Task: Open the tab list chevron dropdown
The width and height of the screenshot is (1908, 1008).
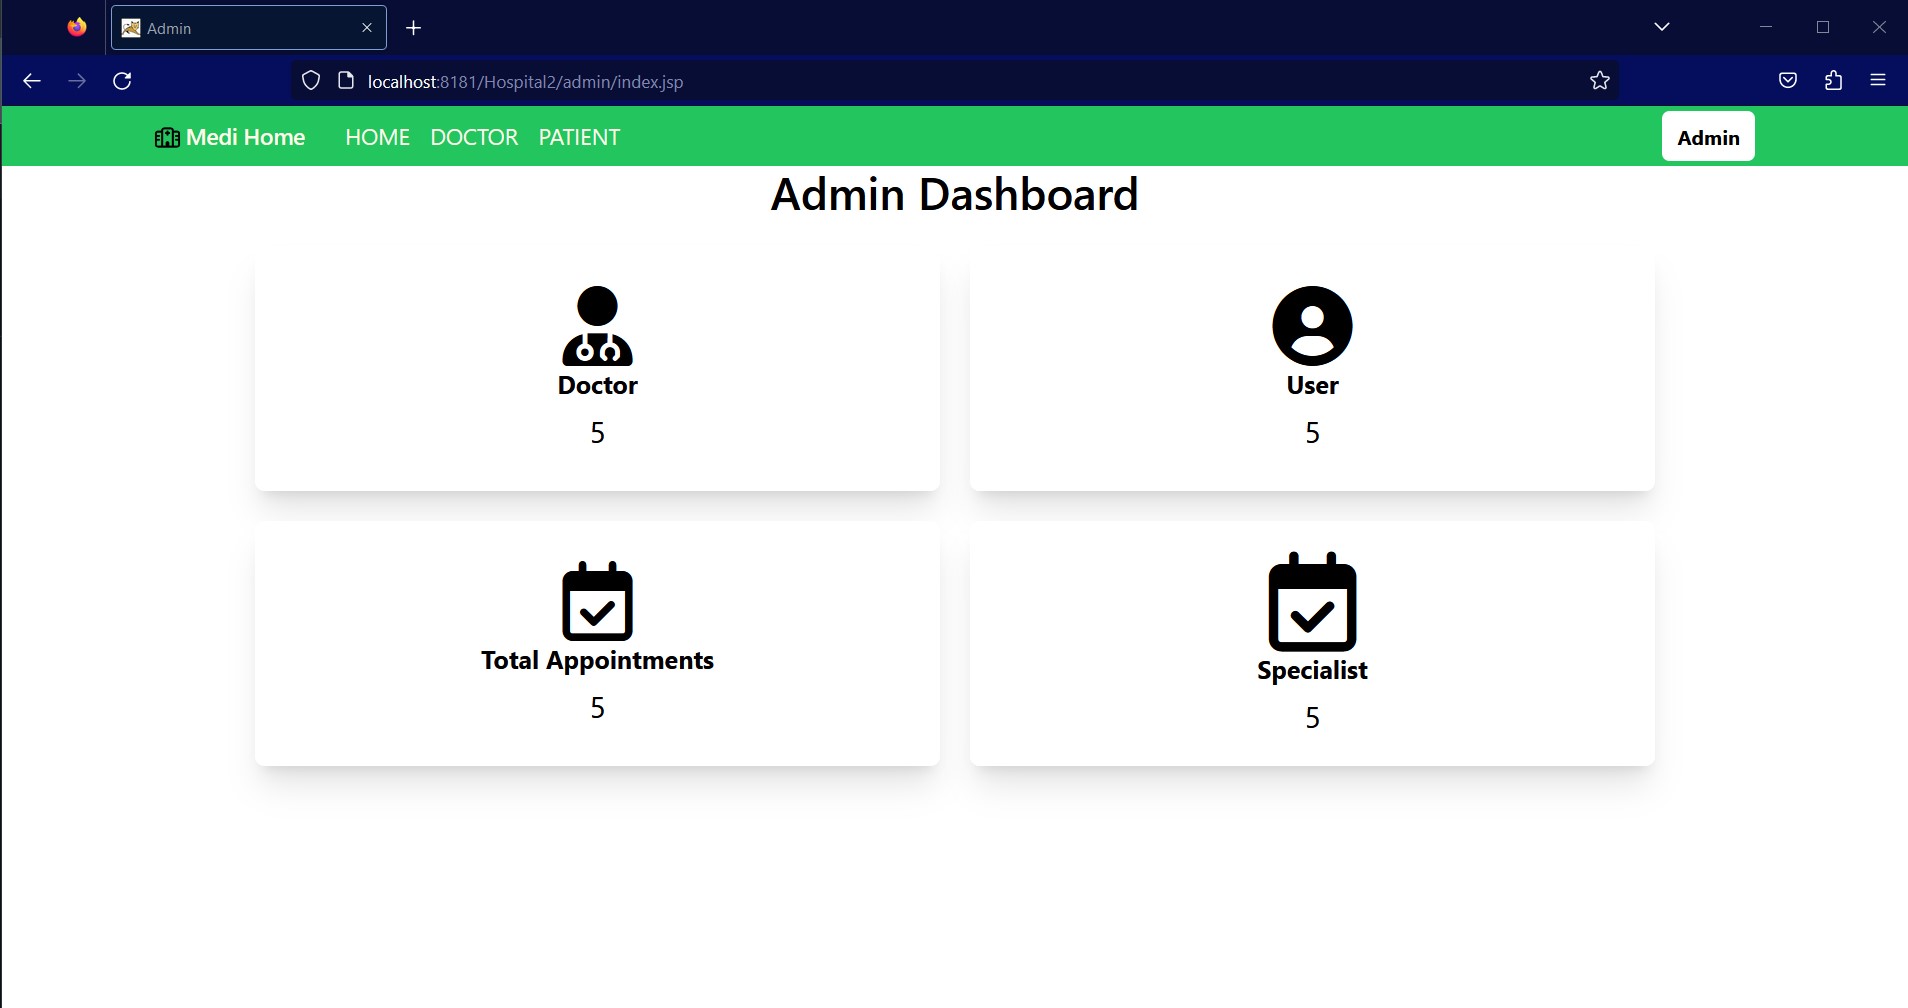Action: click(1661, 26)
